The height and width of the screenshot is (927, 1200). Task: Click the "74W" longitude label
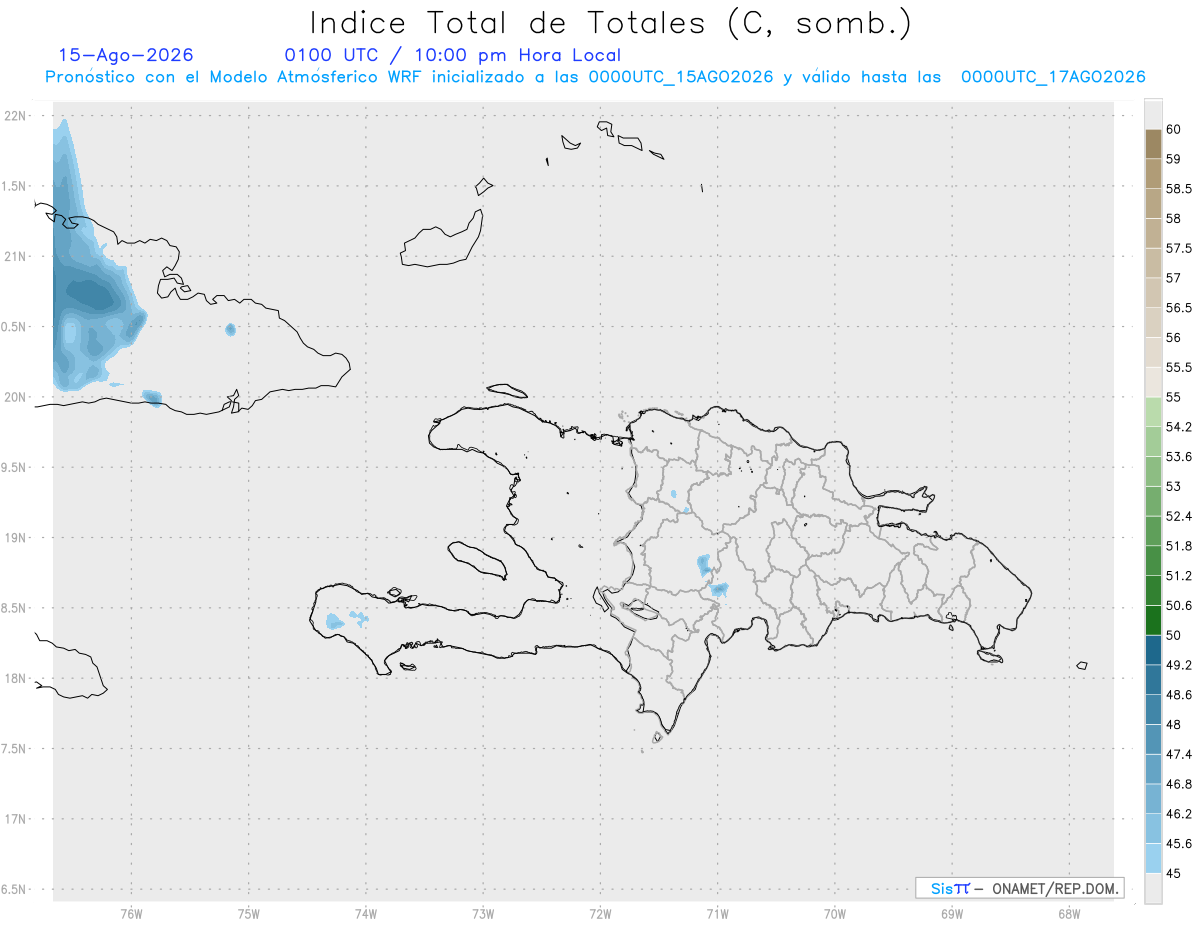pos(366,913)
